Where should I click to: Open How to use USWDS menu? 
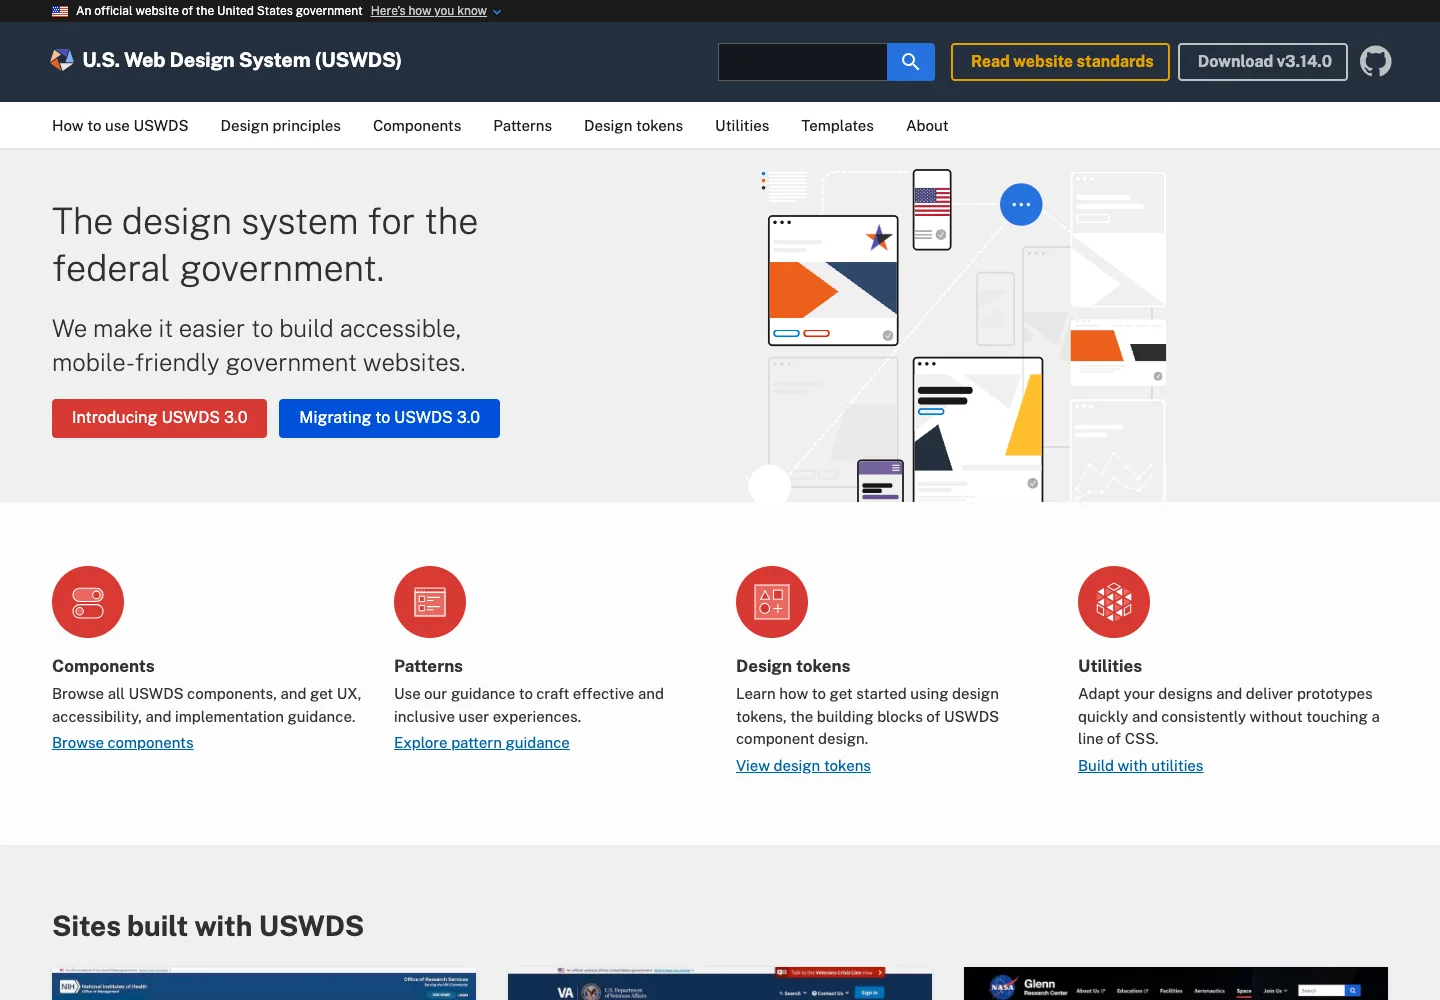[x=120, y=126]
